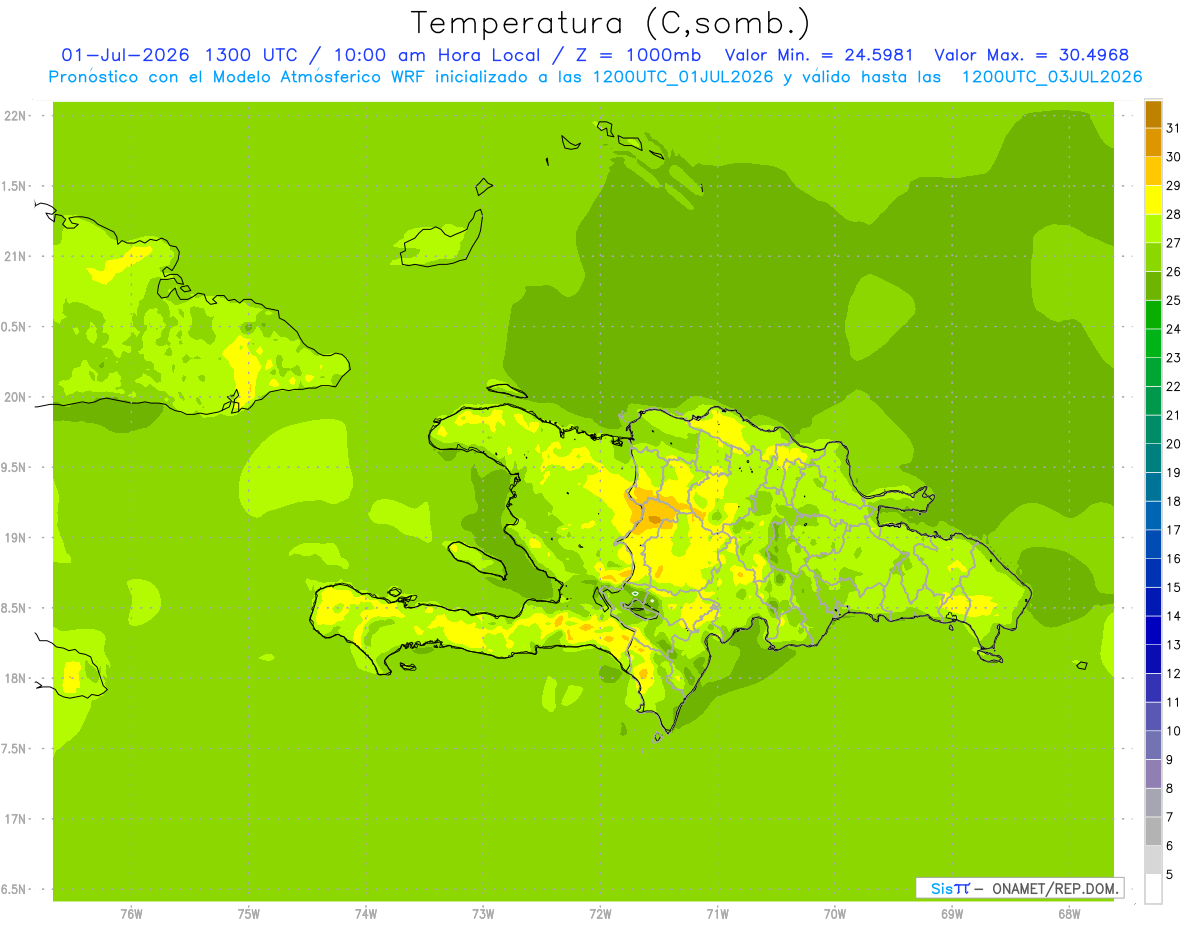Click the legend value 20

pyautogui.click(x=1174, y=444)
